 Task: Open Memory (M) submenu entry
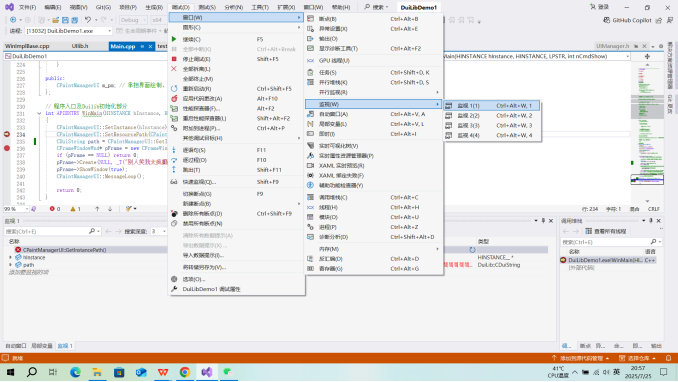tap(374, 249)
